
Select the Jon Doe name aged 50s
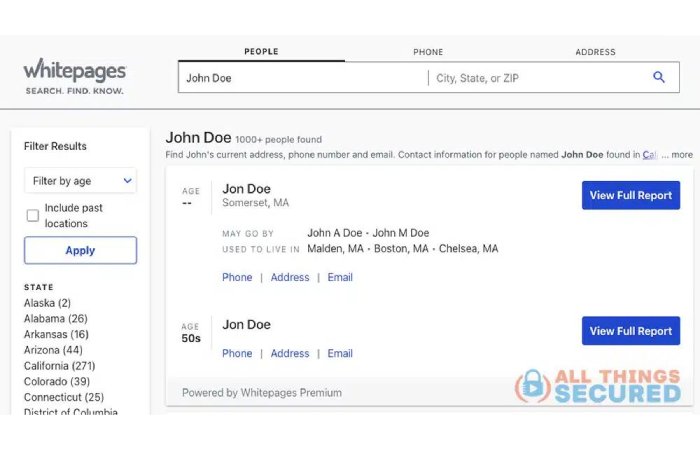(246, 325)
